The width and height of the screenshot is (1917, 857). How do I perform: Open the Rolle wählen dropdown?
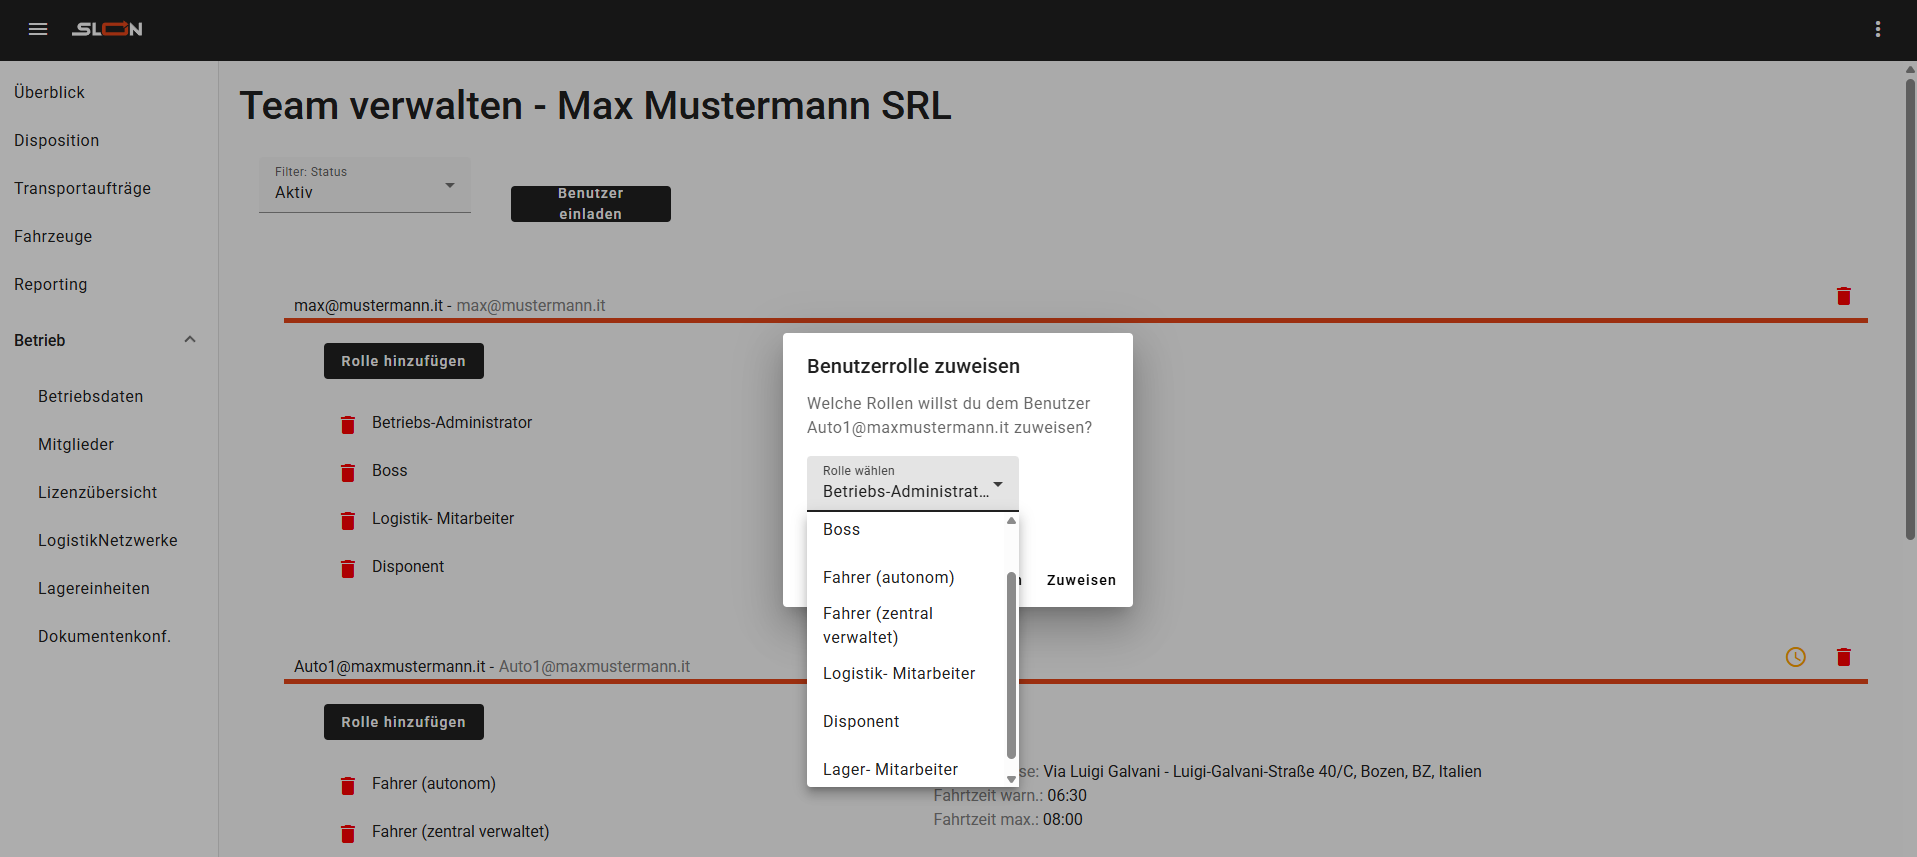point(912,483)
